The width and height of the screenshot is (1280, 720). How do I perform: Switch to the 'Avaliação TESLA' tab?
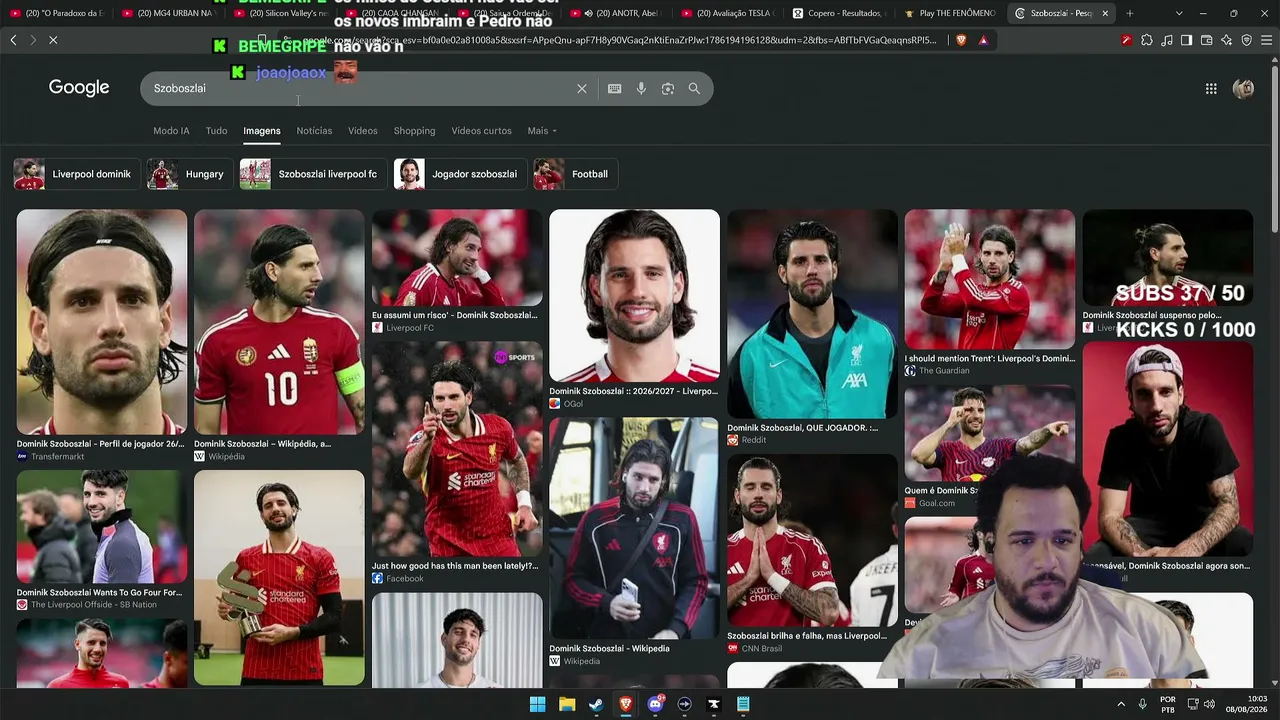point(728,13)
